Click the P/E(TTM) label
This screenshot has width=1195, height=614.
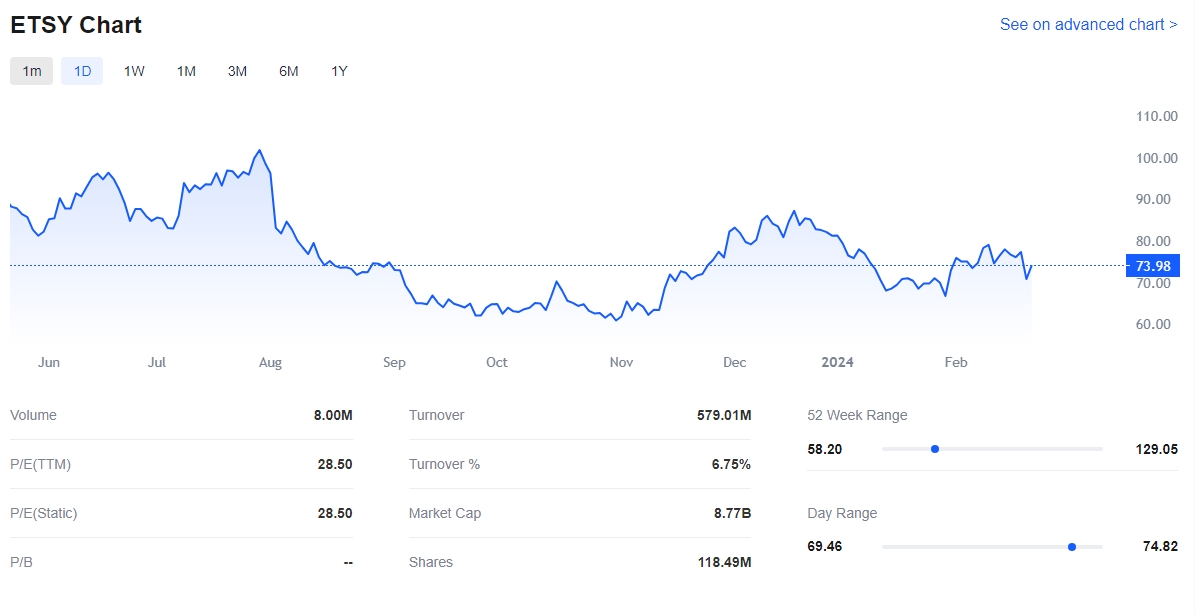[x=41, y=464]
